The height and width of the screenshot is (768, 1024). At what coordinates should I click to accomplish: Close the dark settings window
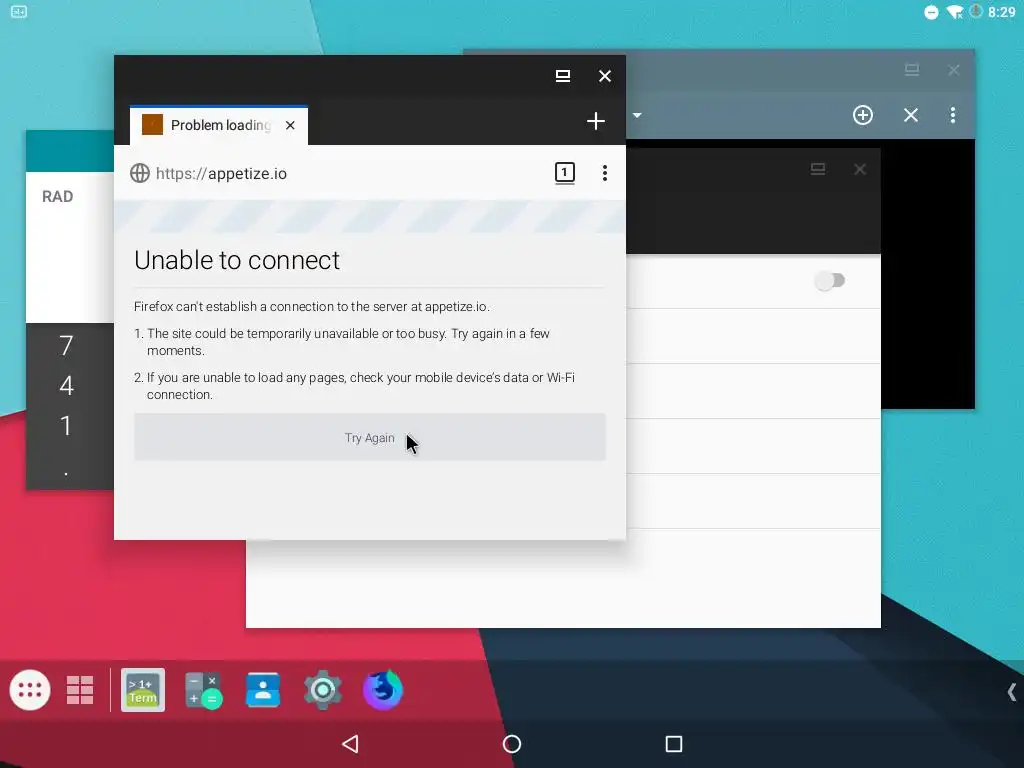click(860, 169)
